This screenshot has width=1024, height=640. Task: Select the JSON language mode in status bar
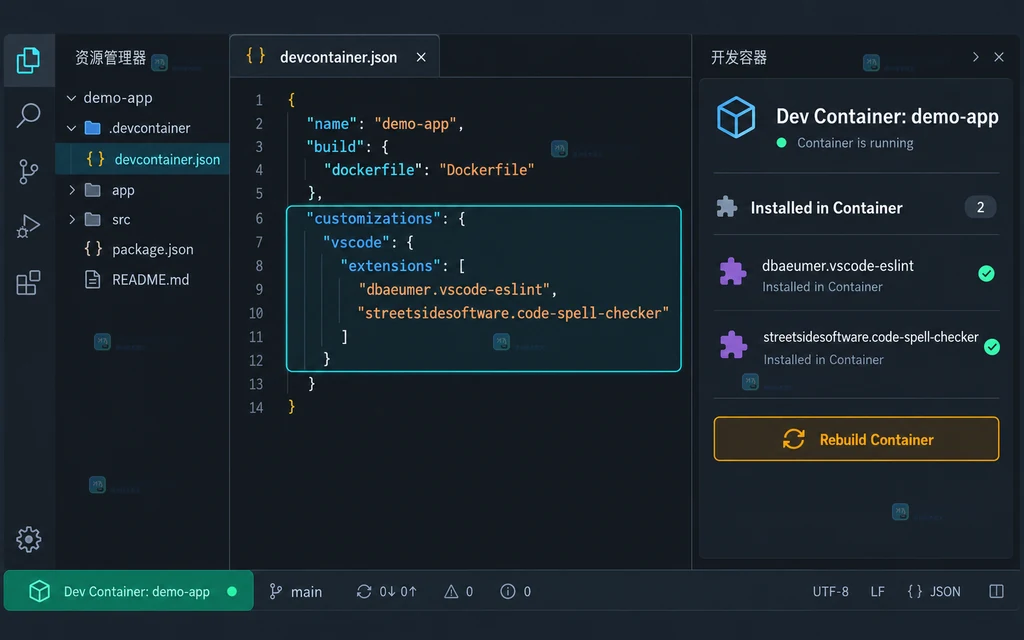tap(934, 592)
